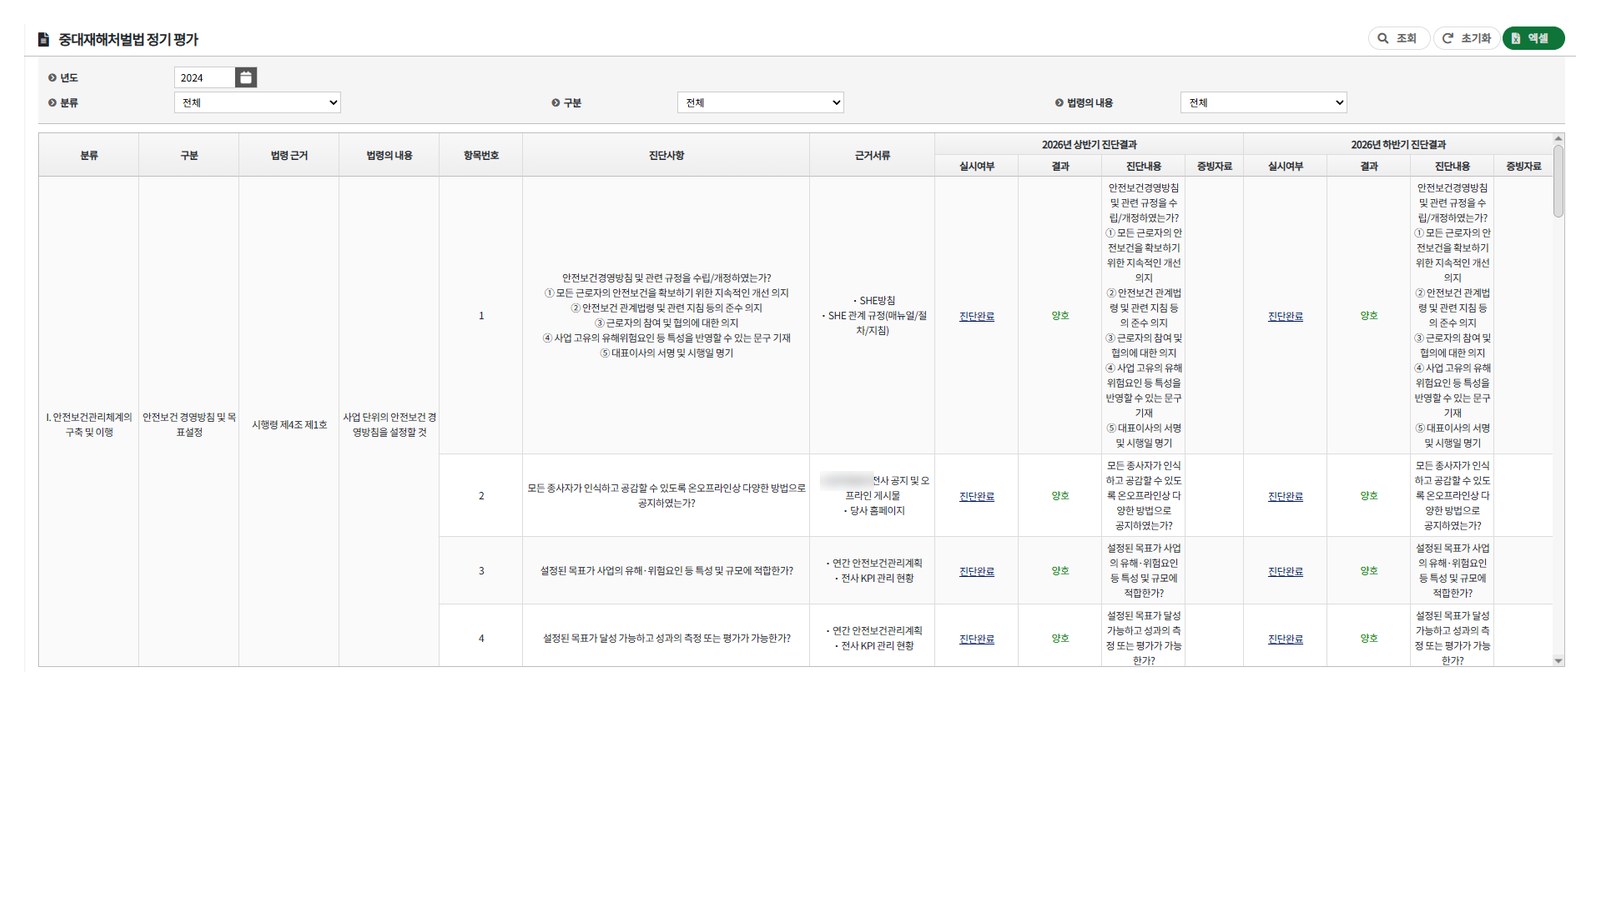Click the 분류 column header in the table
The height and width of the screenshot is (900, 1600).
click(x=89, y=155)
